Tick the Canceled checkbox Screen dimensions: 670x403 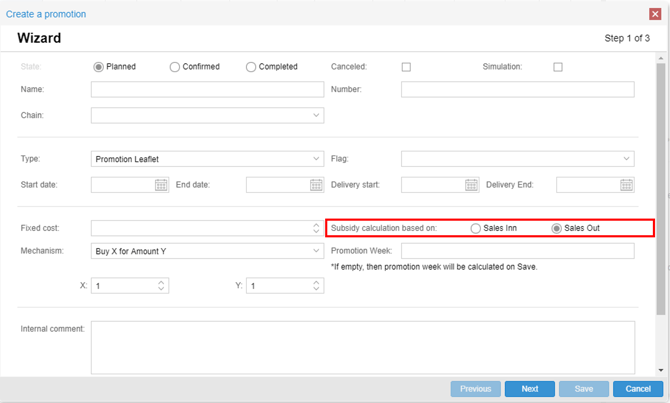[406, 67]
